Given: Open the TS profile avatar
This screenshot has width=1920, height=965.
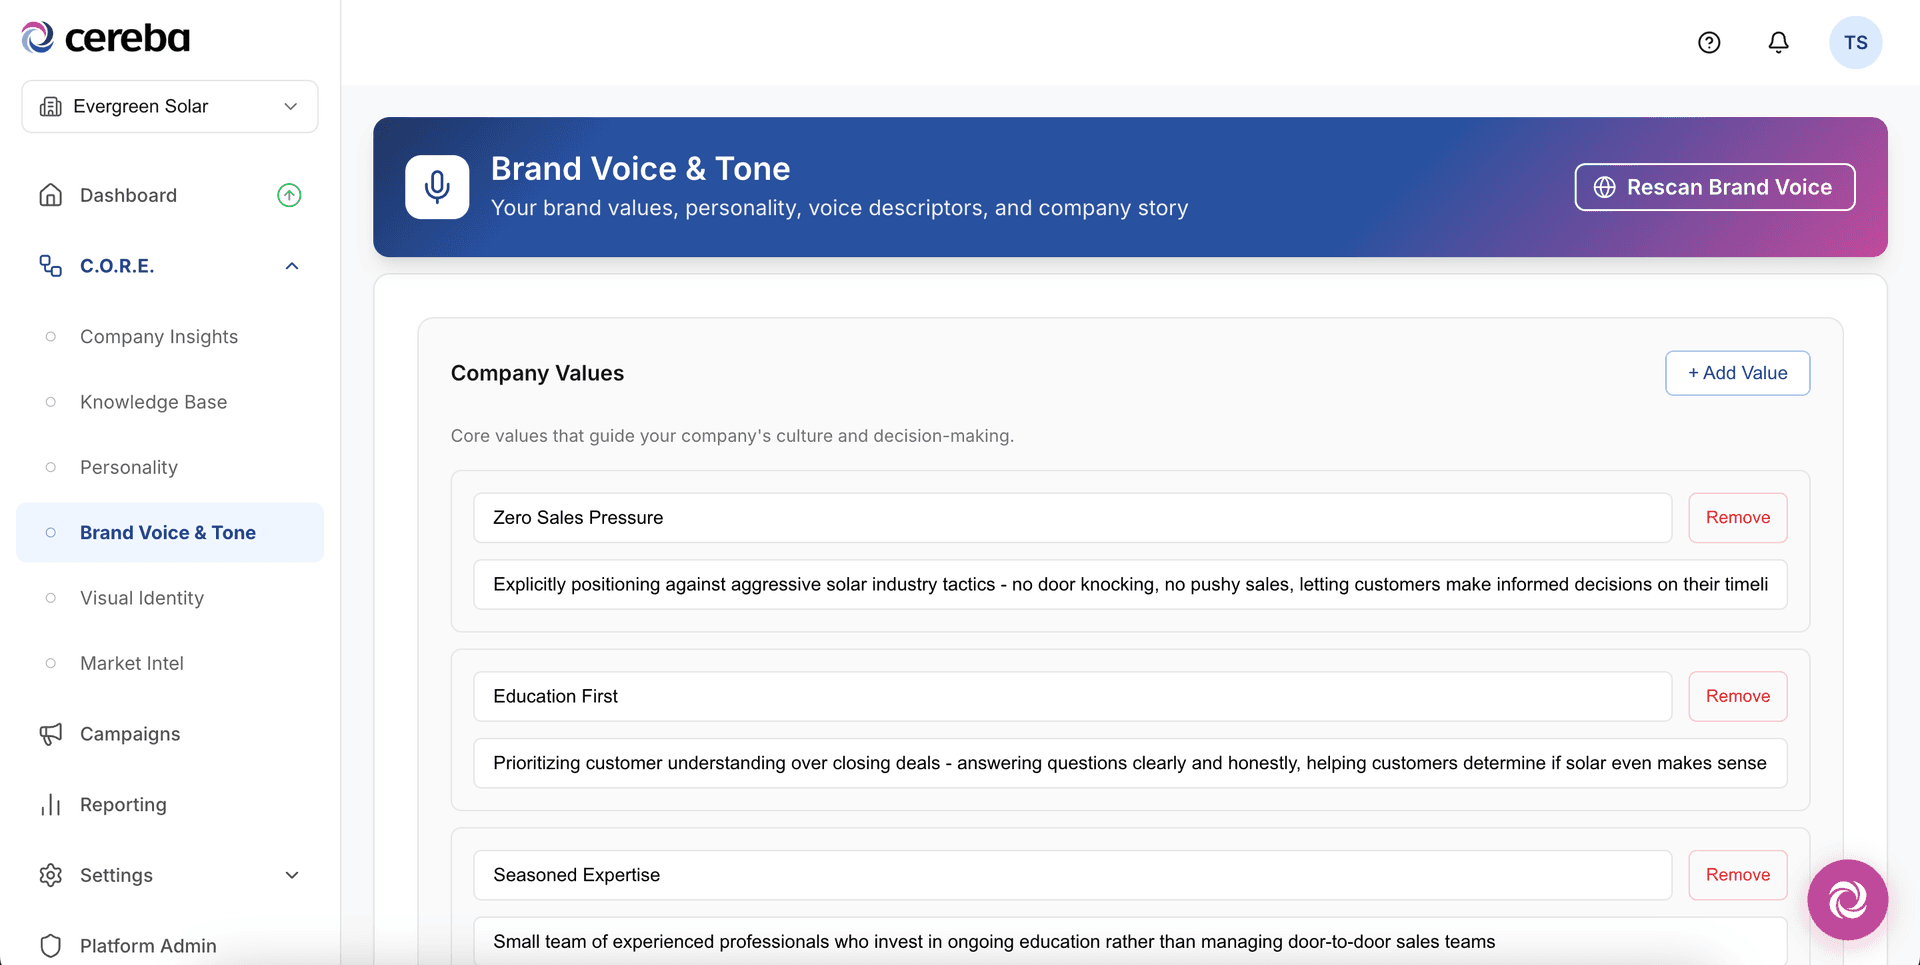Looking at the screenshot, I should [x=1856, y=42].
